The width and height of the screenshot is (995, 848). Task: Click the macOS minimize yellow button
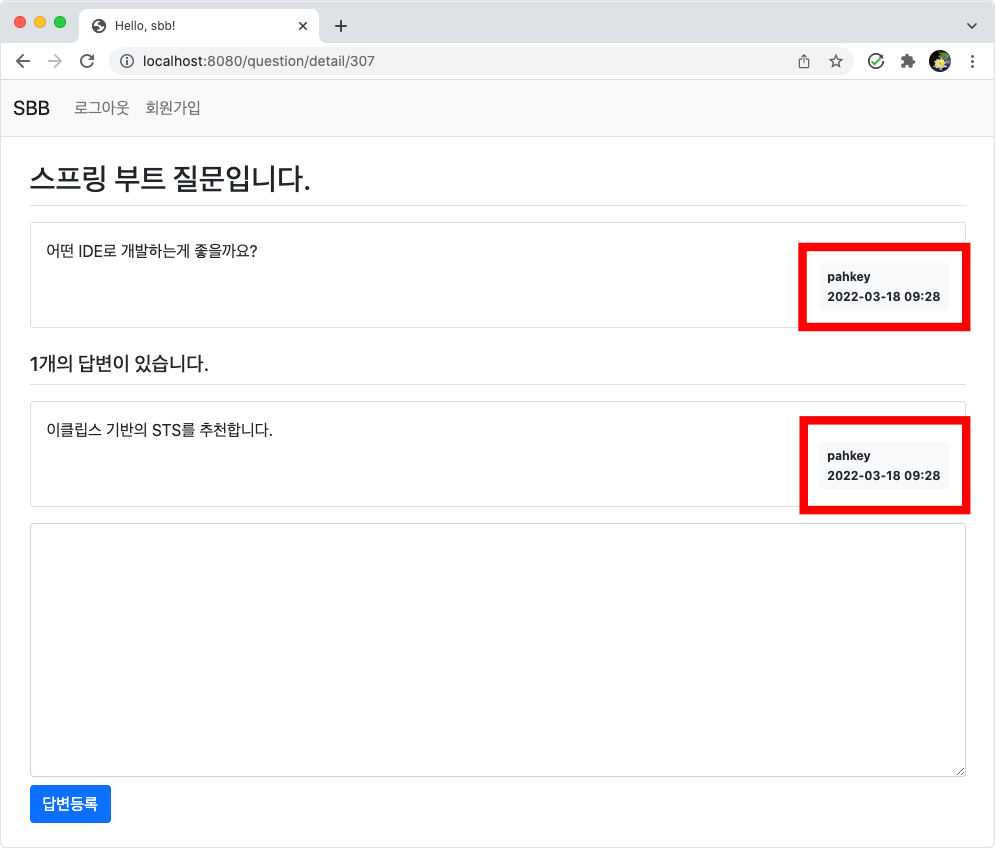coord(40,22)
